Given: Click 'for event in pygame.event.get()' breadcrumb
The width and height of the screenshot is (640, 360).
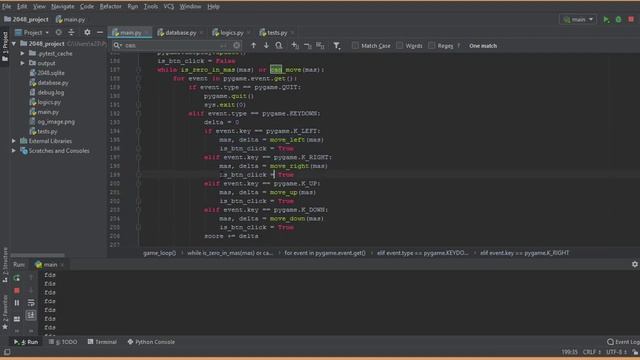Looking at the screenshot, I should pyautogui.click(x=325, y=253).
